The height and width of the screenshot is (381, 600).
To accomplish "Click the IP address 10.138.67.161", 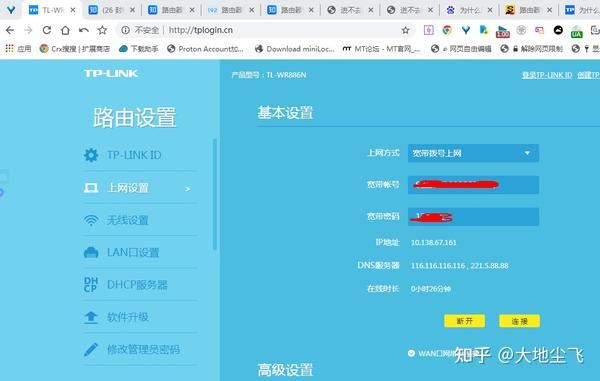I will tap(434, 243).
